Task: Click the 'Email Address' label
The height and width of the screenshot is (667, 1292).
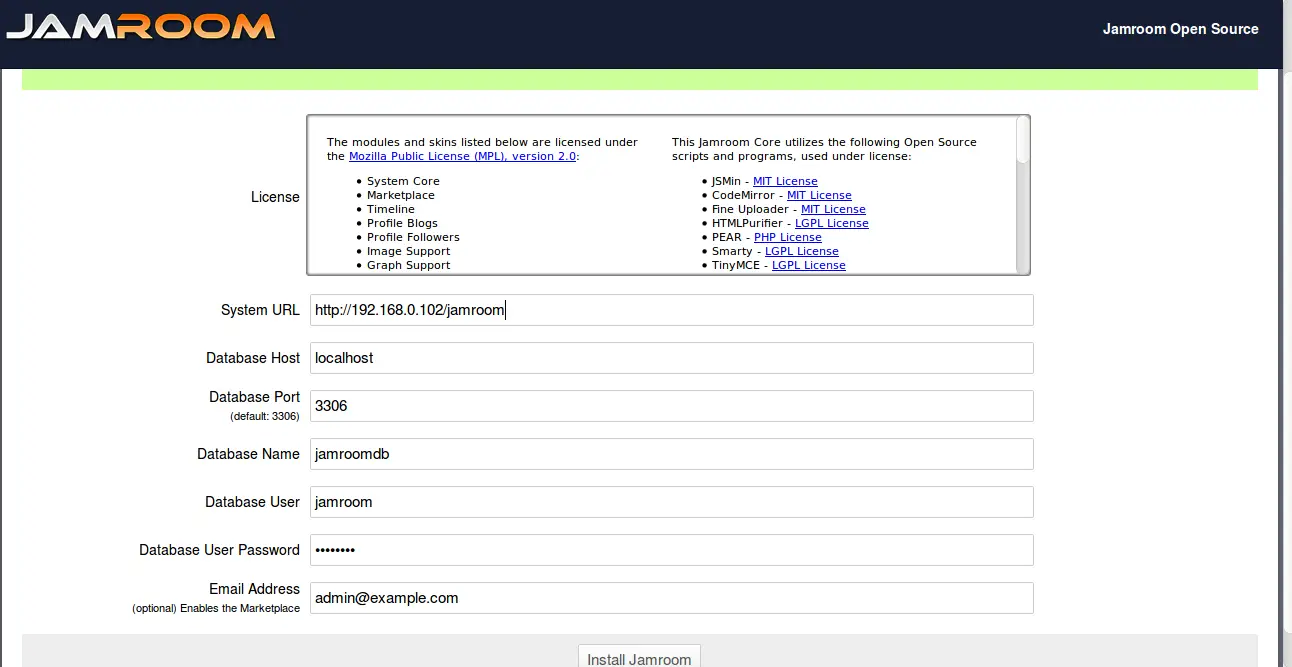Action: (x=254, y=589)
